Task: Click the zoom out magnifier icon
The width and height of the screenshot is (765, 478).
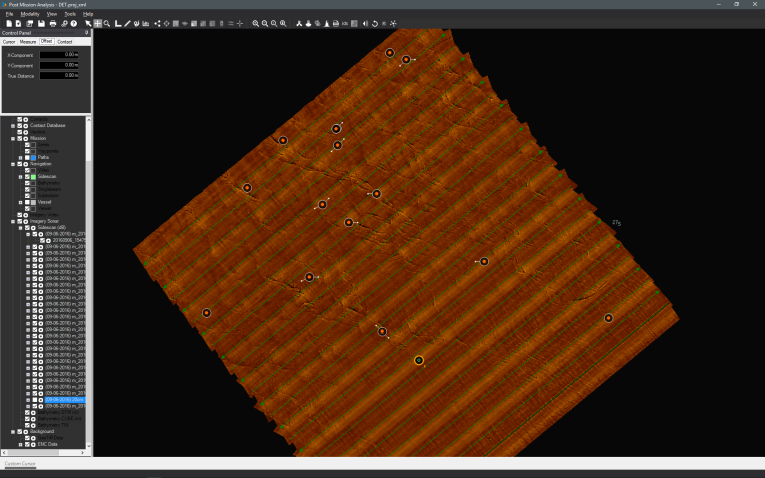Action: [264, 23]
